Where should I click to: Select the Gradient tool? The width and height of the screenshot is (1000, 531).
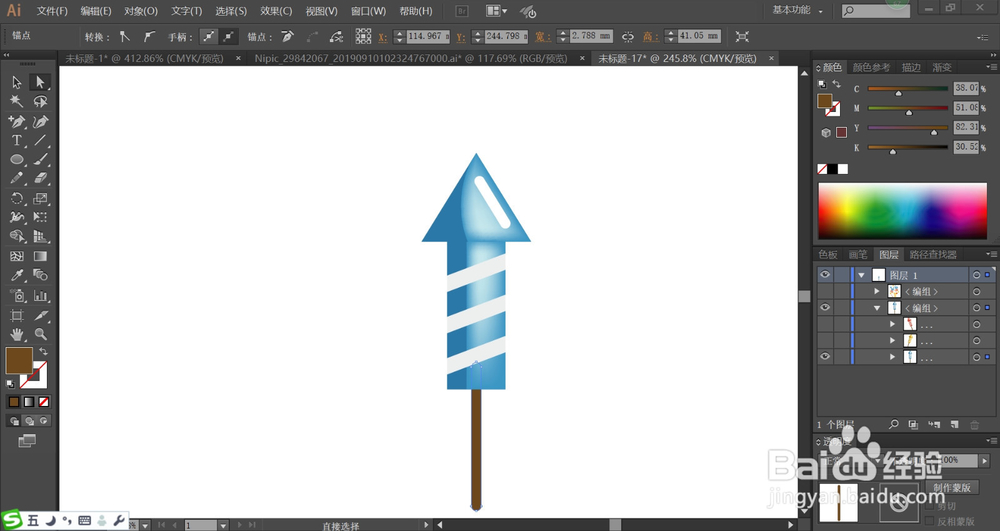(x=40, y=256)
